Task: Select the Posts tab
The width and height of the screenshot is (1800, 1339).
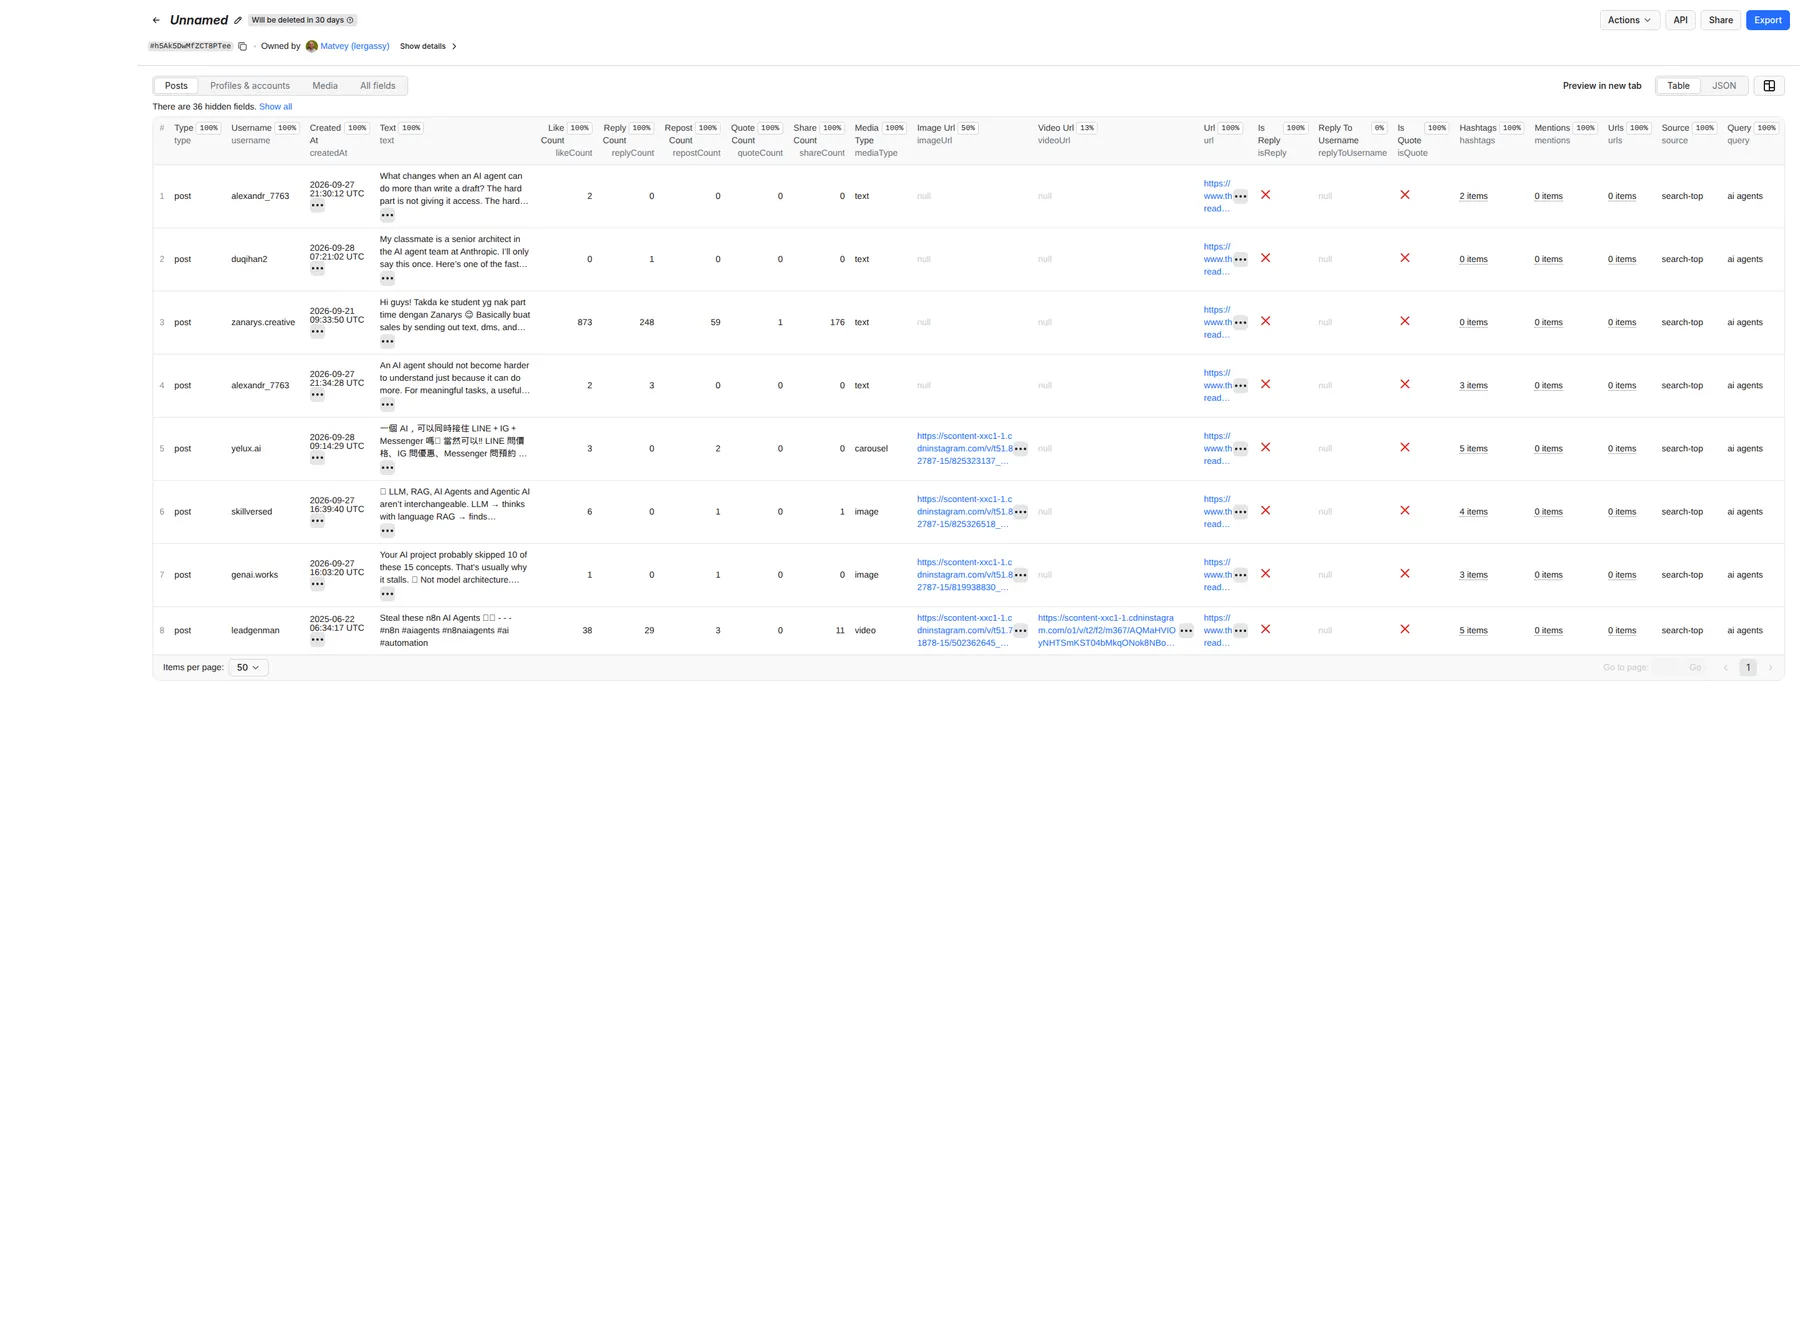Action: click(176, 86)
